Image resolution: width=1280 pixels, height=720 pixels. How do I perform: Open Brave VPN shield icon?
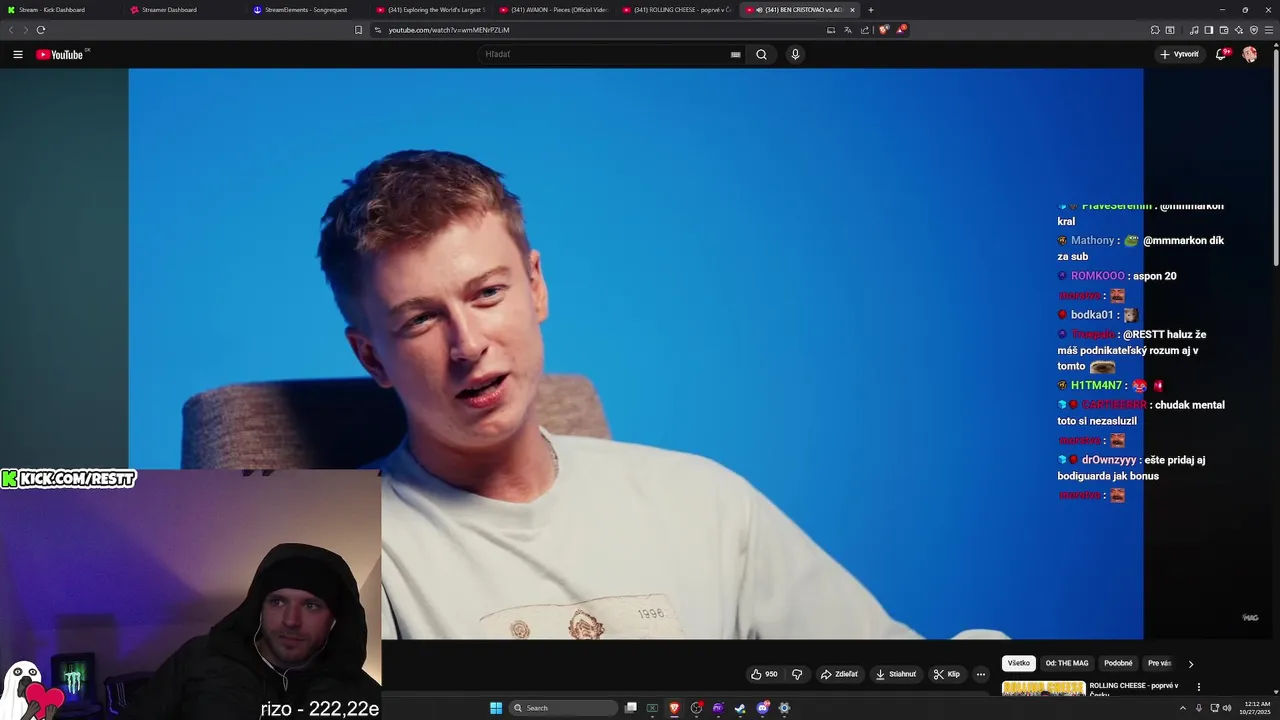click(x=1254, y=30)
